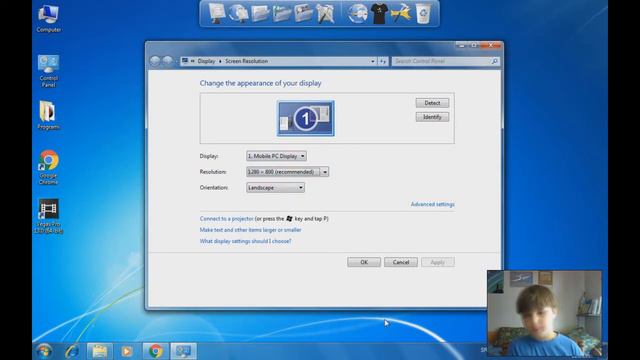
Task: Open the Display dropdown menu
Action: tap(276, 156)
